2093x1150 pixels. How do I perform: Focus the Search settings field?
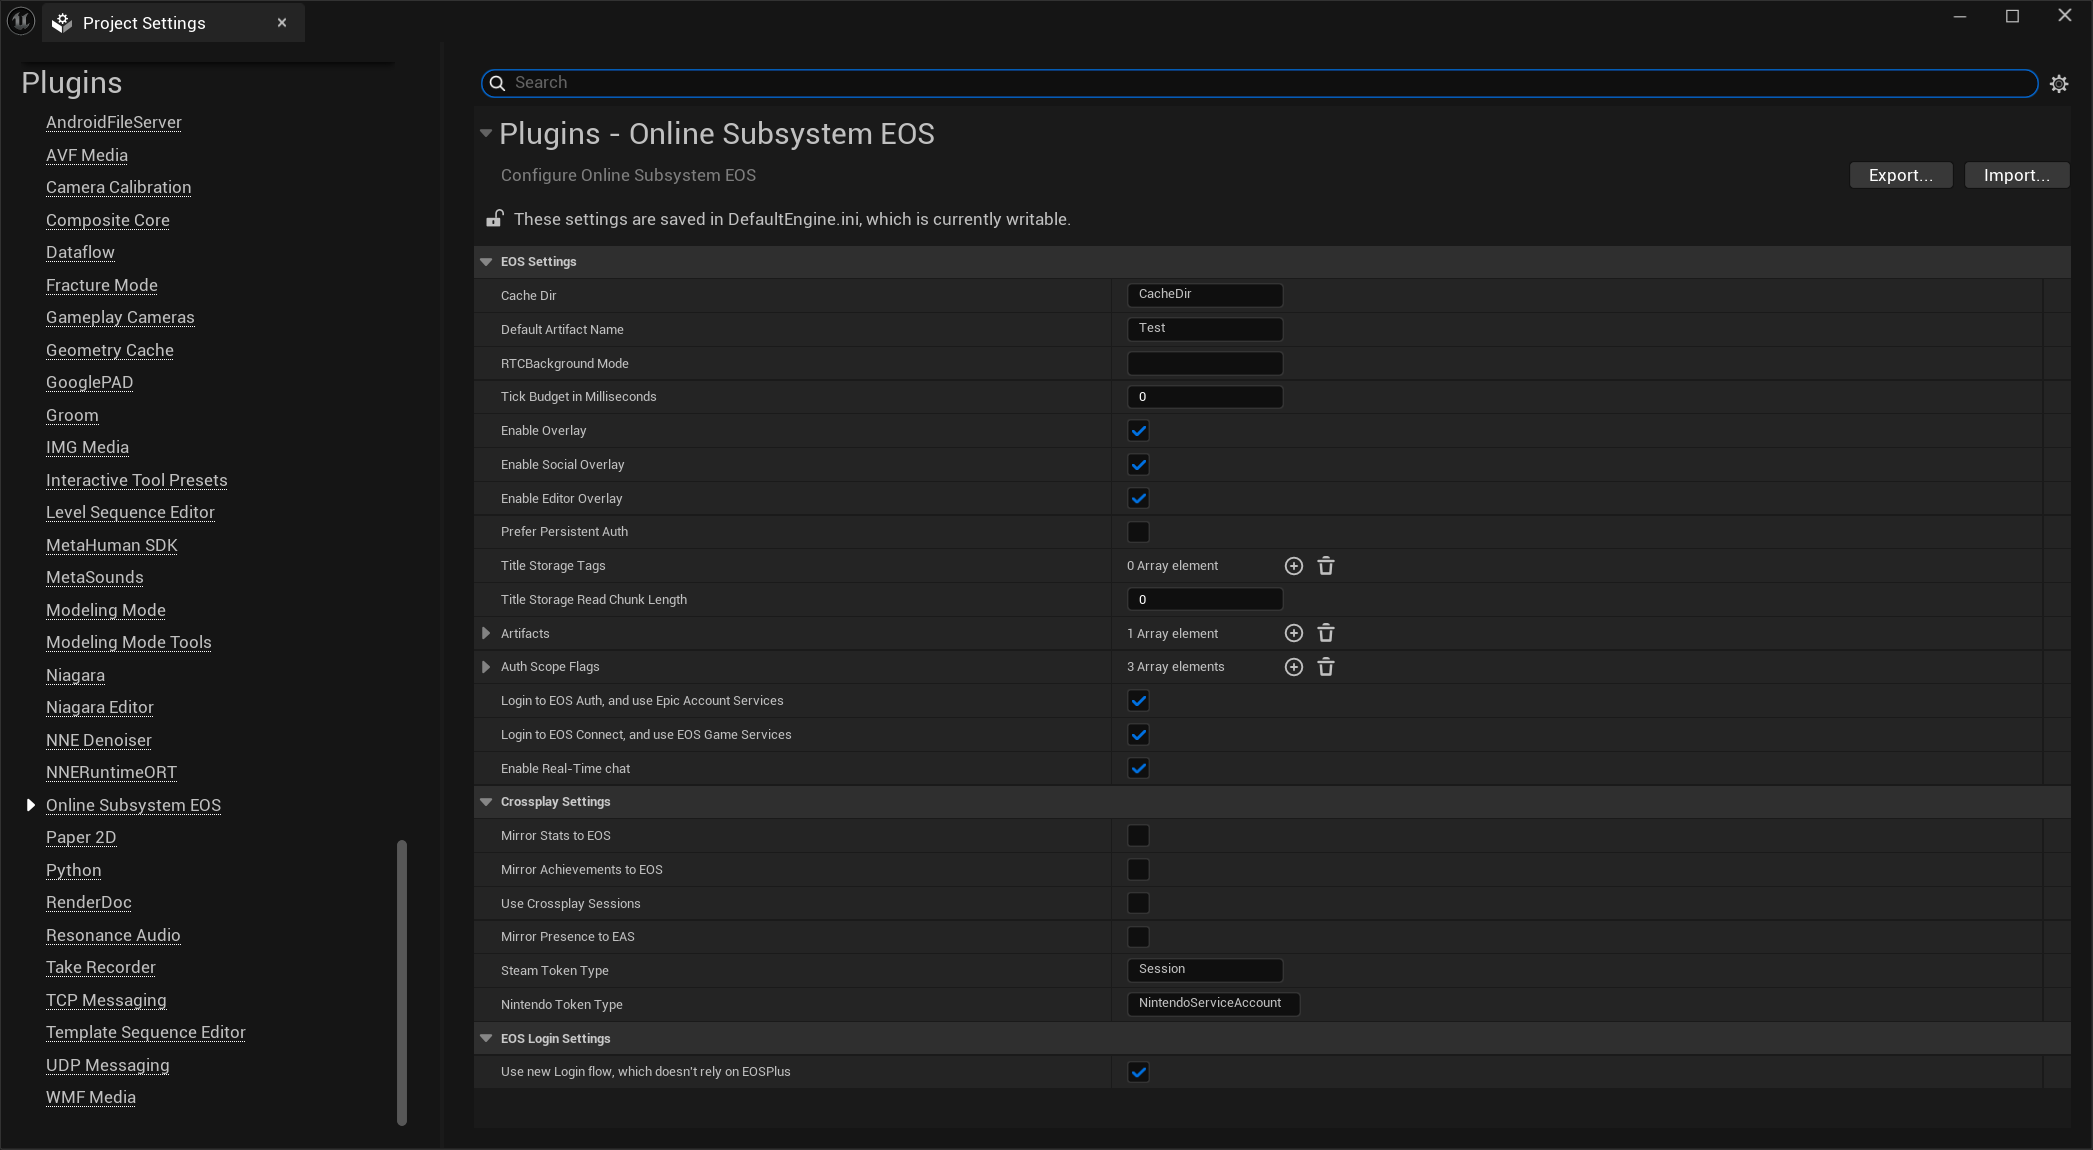(1260, 83)
